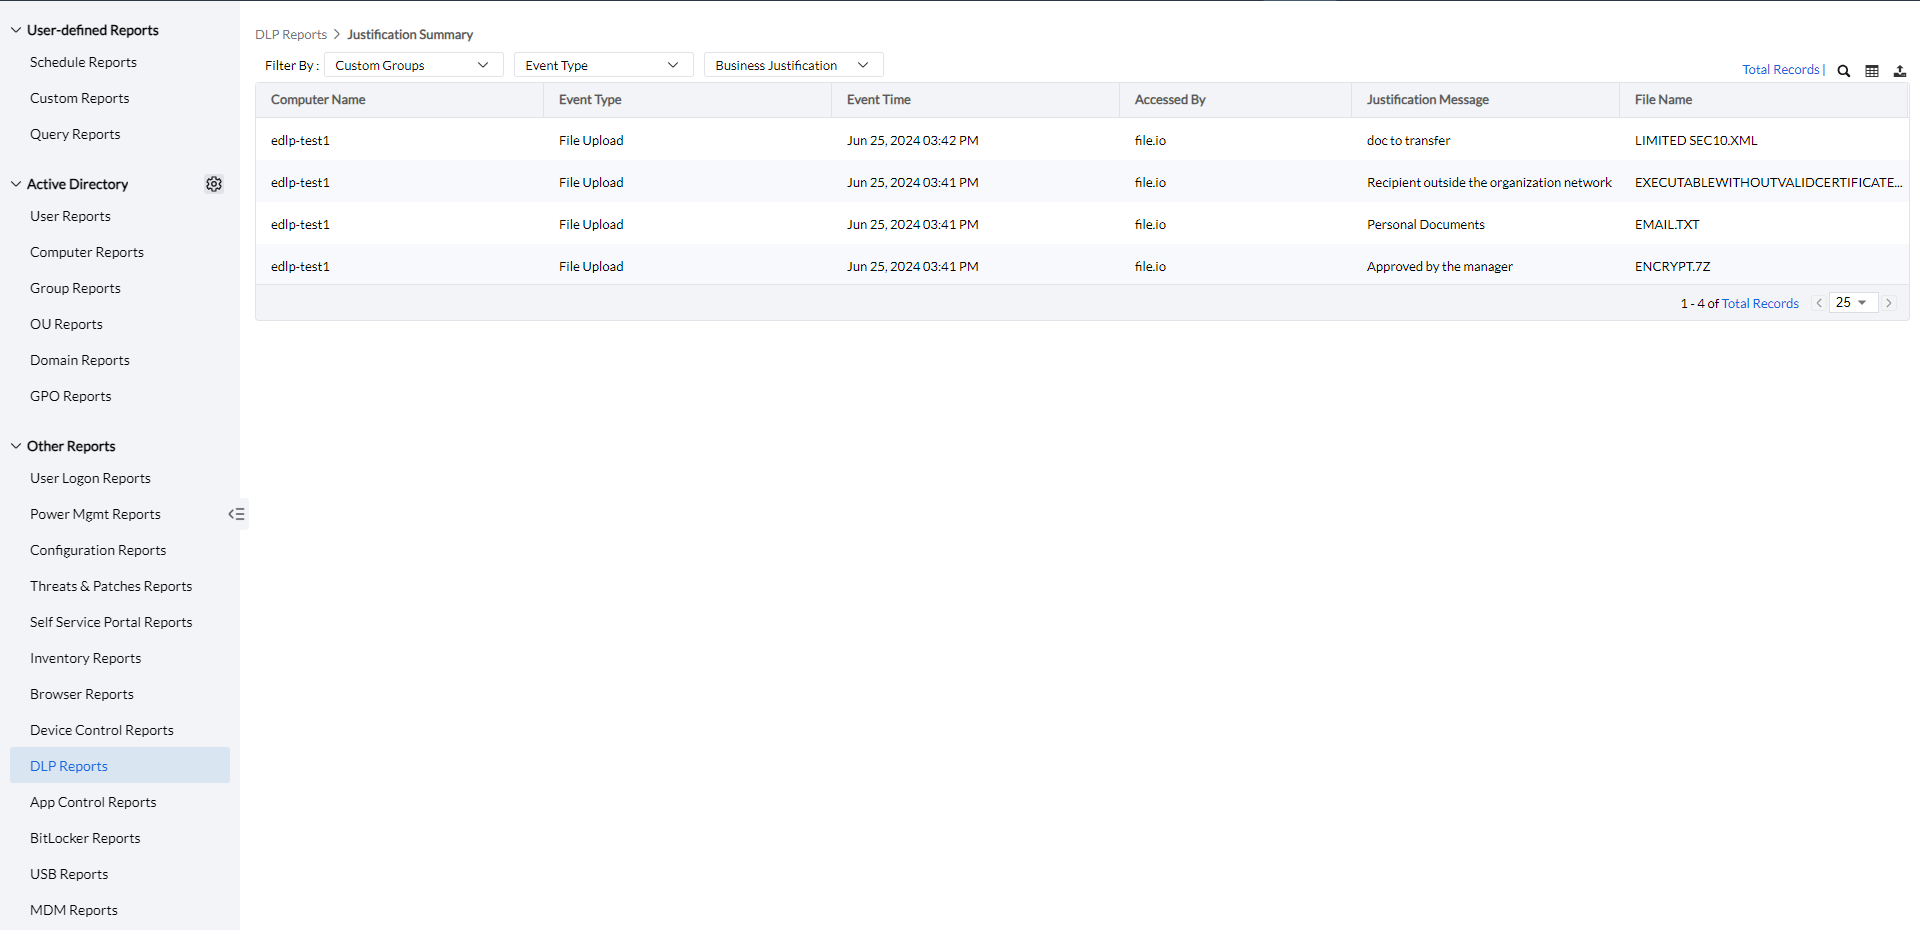Screen dimensions: 1920x930
Task: Go to the next page of records
Action: click(1889, 303)
